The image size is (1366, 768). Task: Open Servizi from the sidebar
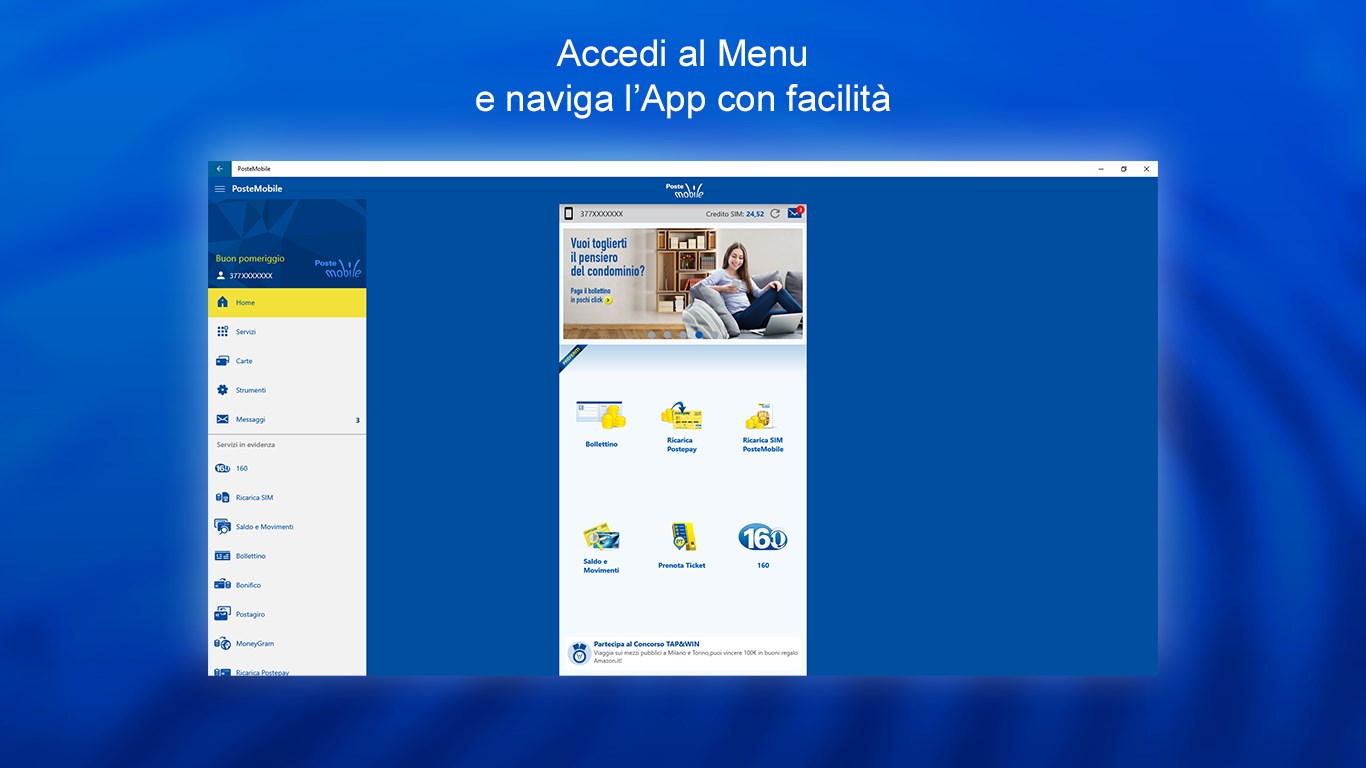[287, 332]
